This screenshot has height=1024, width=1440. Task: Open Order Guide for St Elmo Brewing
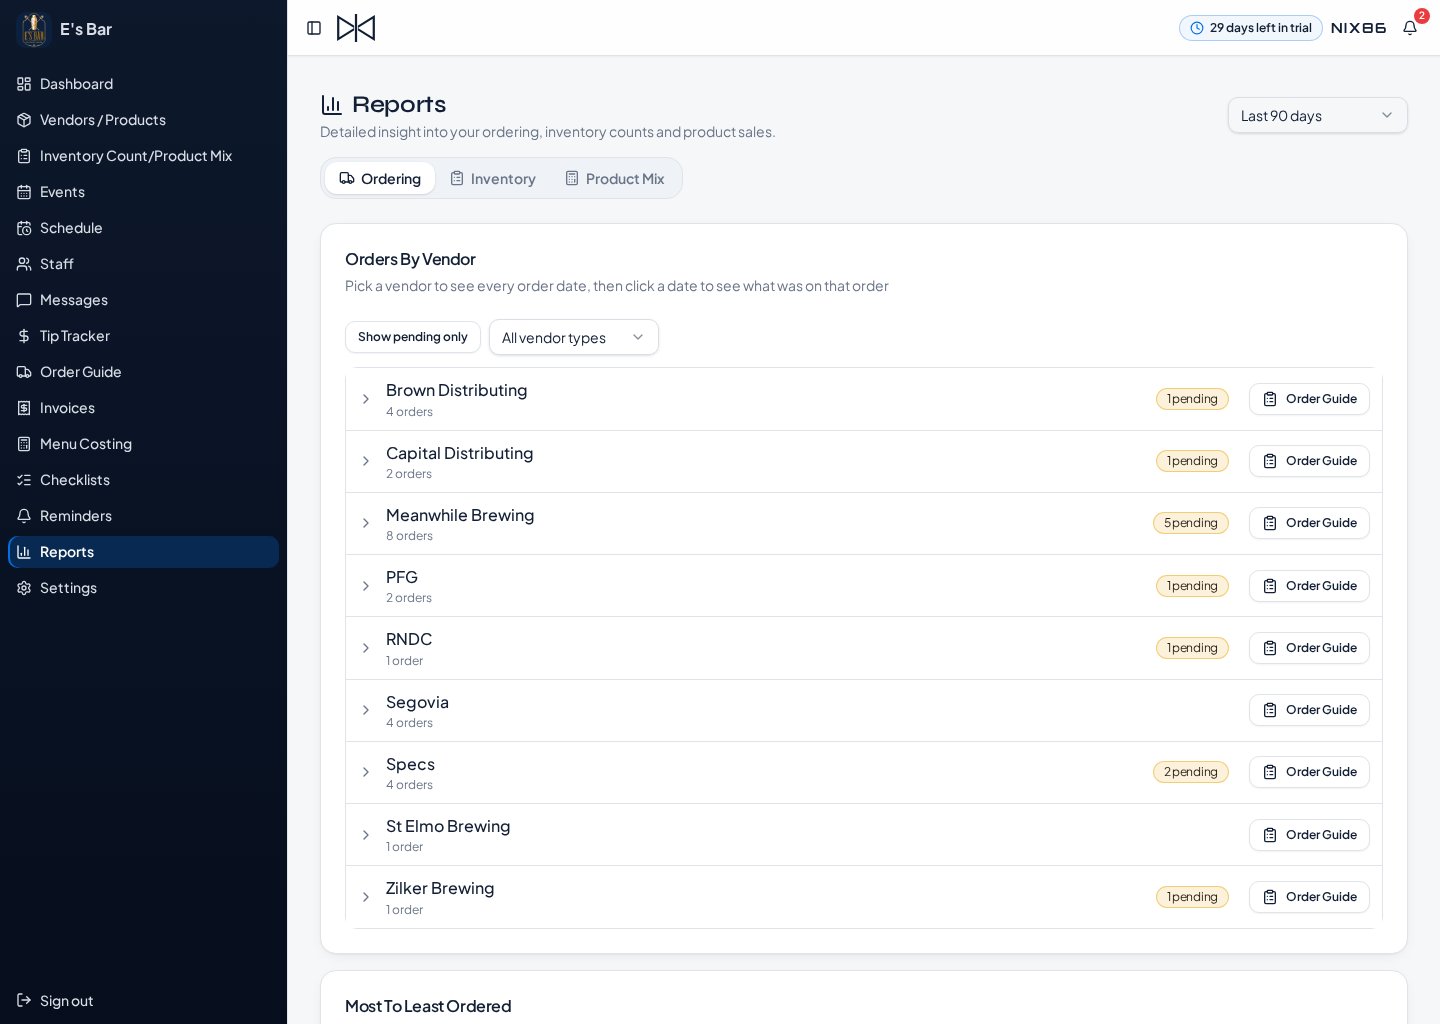coord(1309,835)
